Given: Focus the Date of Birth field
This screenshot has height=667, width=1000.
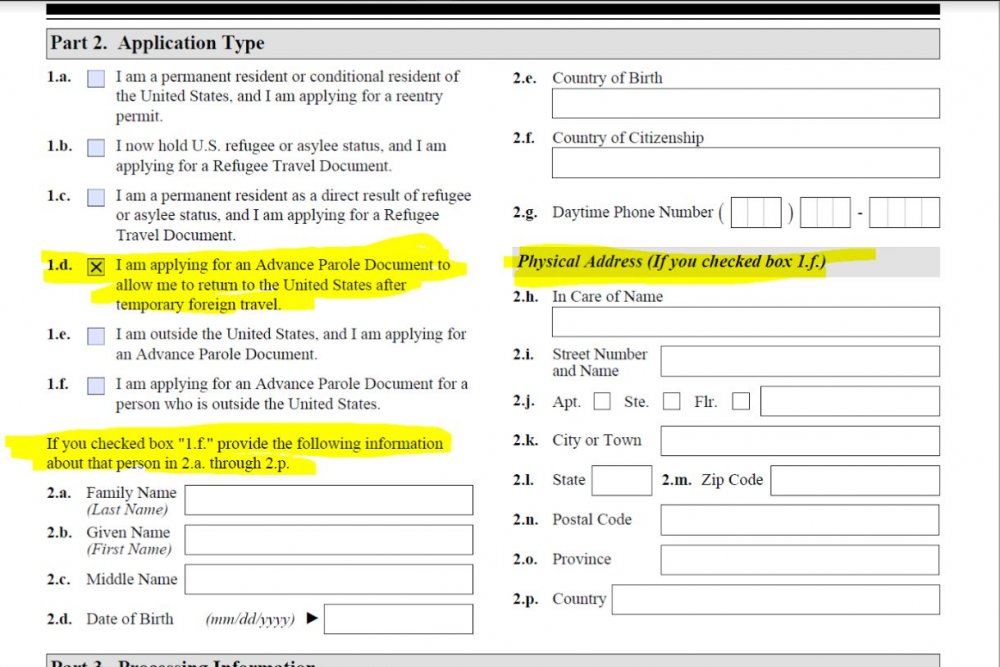Looking at the screenshot, I should coord(398,619).
